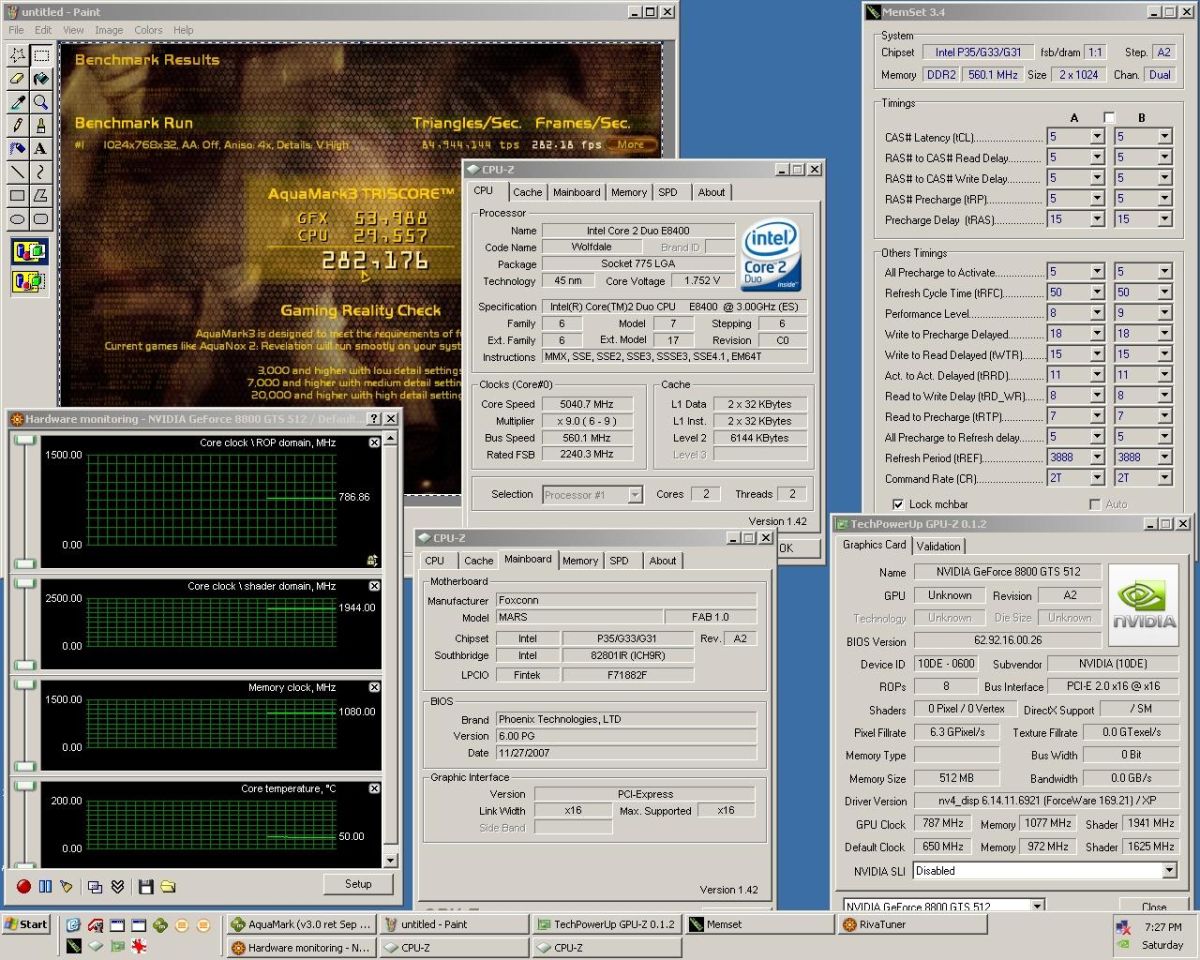
Task: Click the double-chevron icon in monitoring toolbar
Action: [x=117, y=886]
